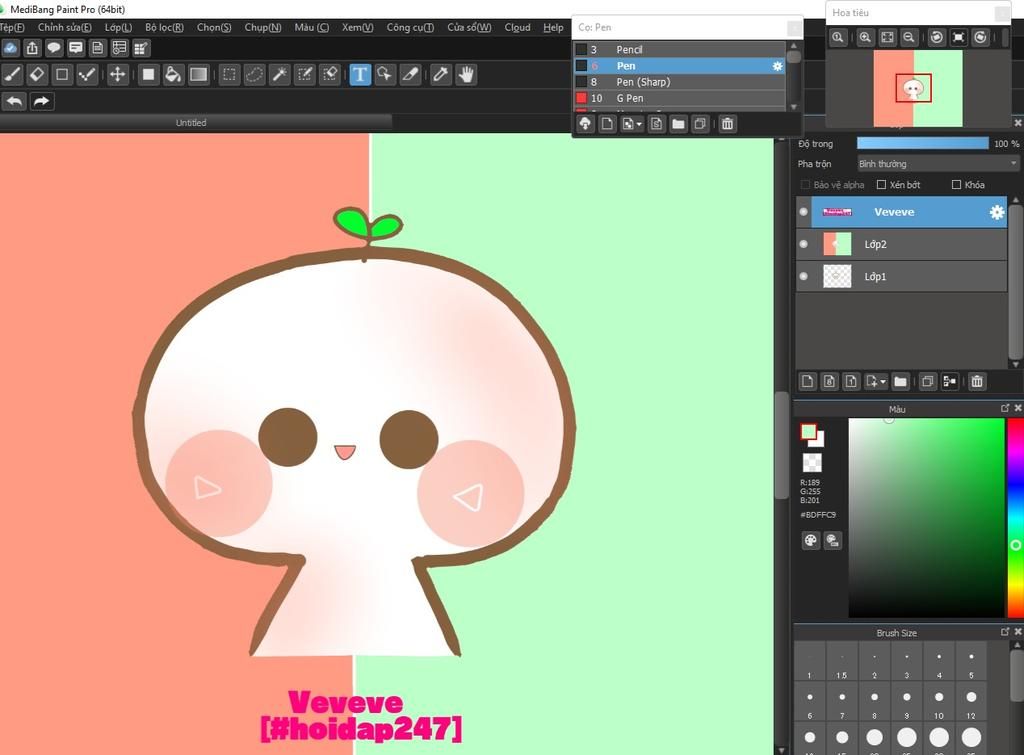The height and width of the screenshot is (755, 1024).
Task: Click the rainbow hue bar
Action: coord(1016,517)
